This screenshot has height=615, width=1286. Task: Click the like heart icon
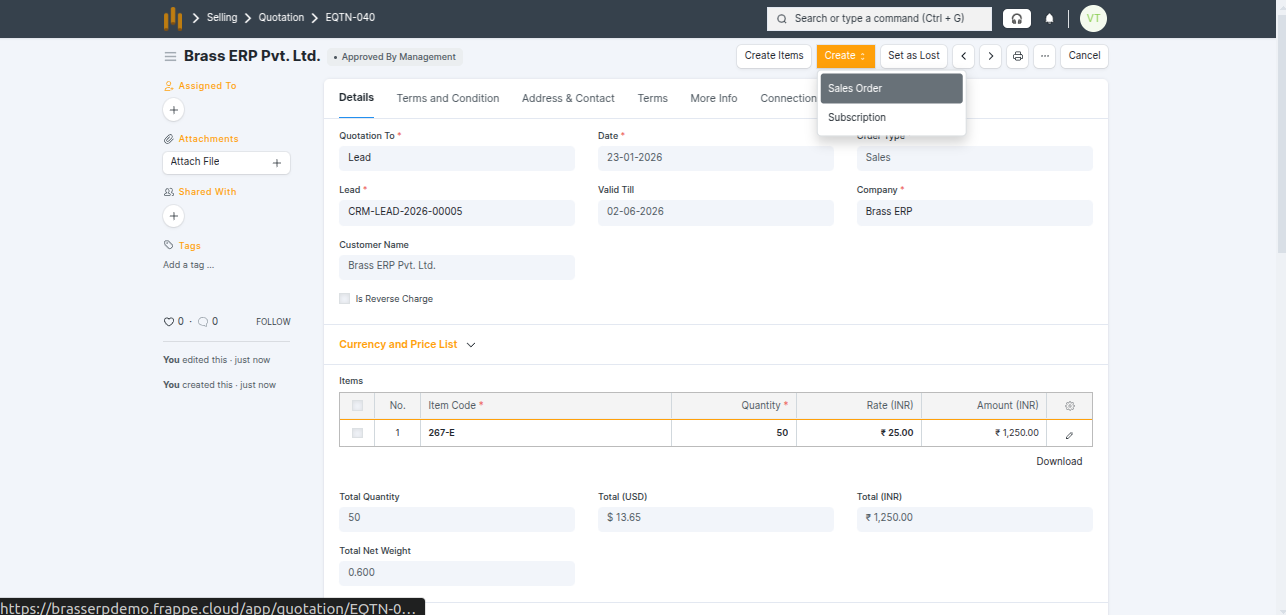[x=169, y=322]
